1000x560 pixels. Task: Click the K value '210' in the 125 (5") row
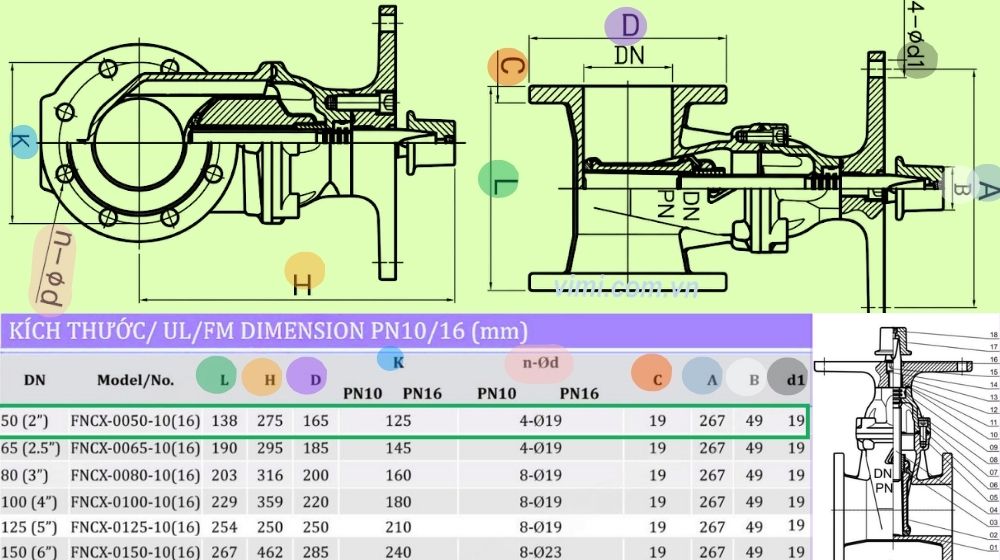coord(399,528)
